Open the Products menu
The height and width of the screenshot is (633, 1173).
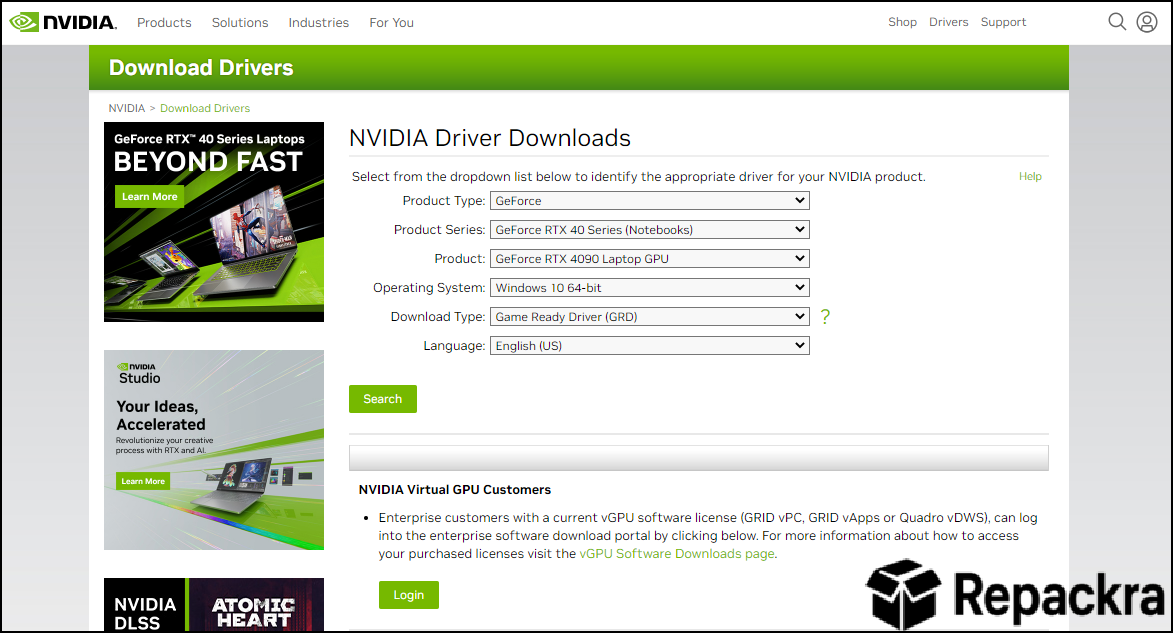pos(164,22)
